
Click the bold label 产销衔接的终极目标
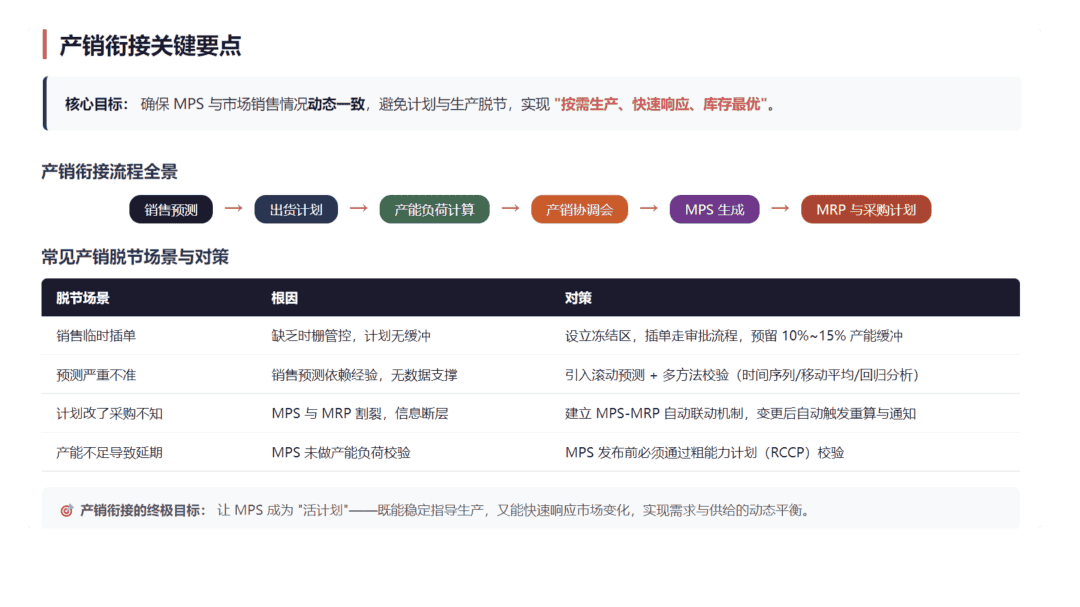tap(142, 511)
